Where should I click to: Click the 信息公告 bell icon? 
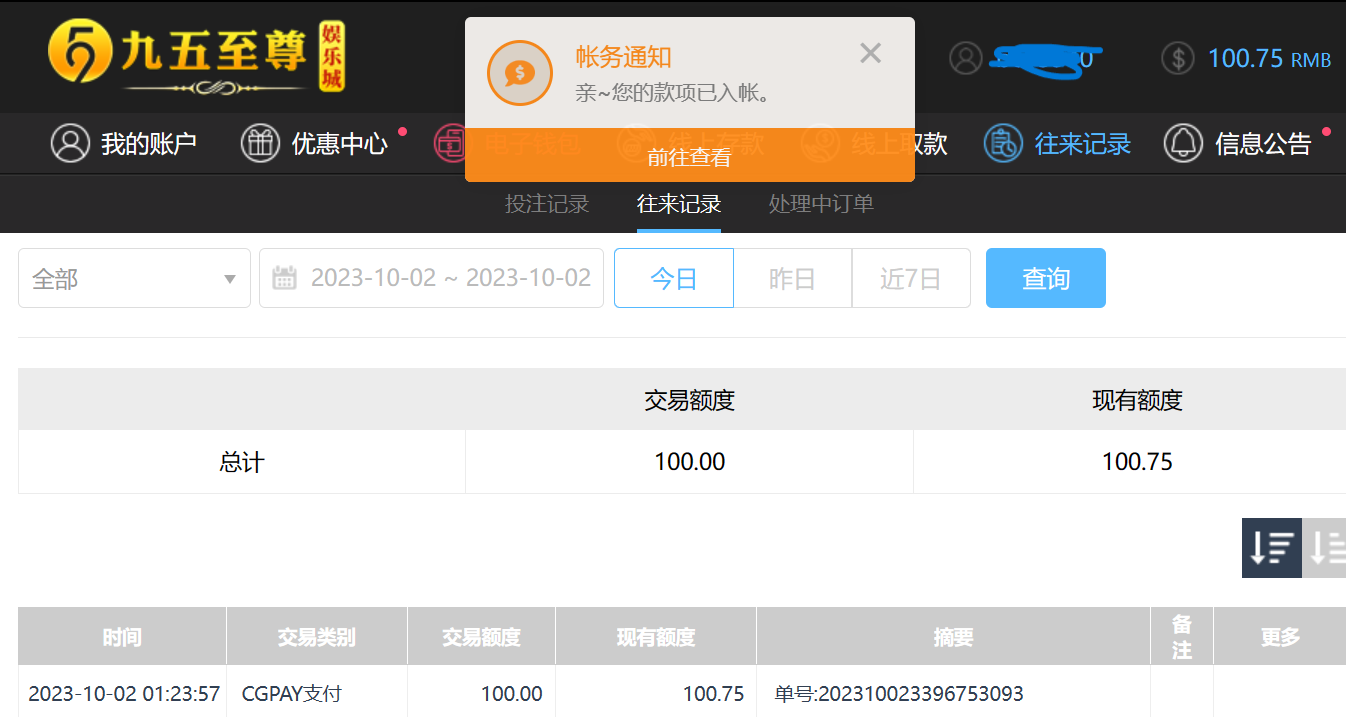tap(1183, 144)
